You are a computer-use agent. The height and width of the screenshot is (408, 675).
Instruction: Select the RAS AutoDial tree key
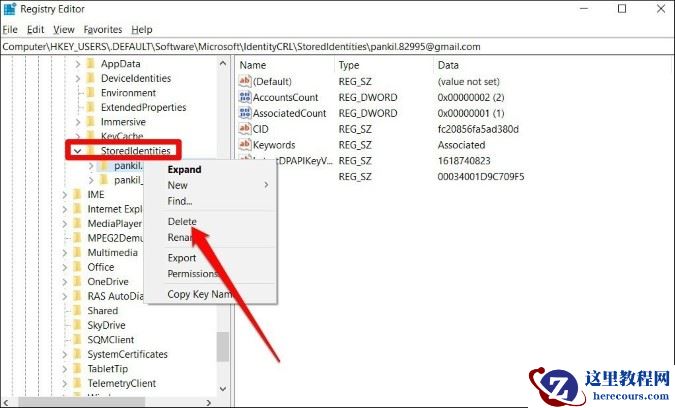click(115, 296)
